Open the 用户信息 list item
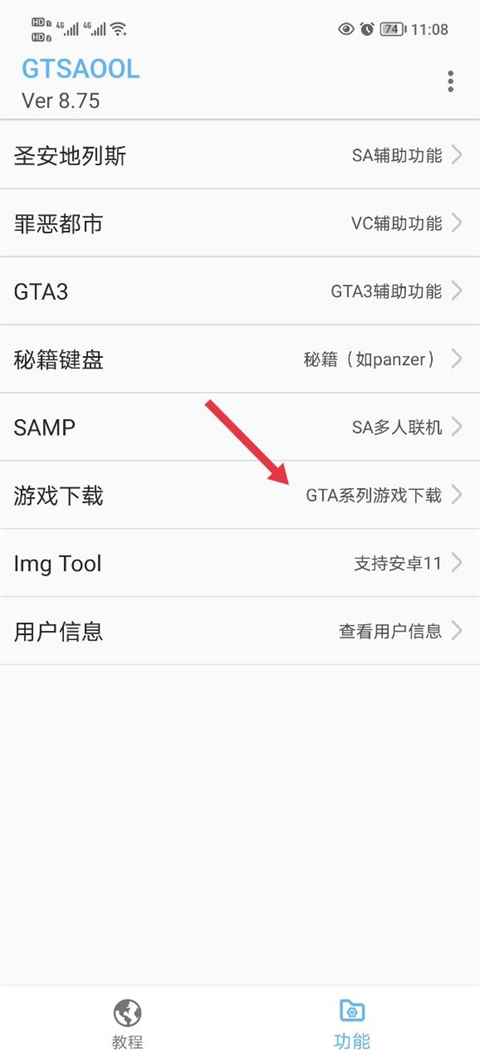480x1061 pixels. pos(240,631)
